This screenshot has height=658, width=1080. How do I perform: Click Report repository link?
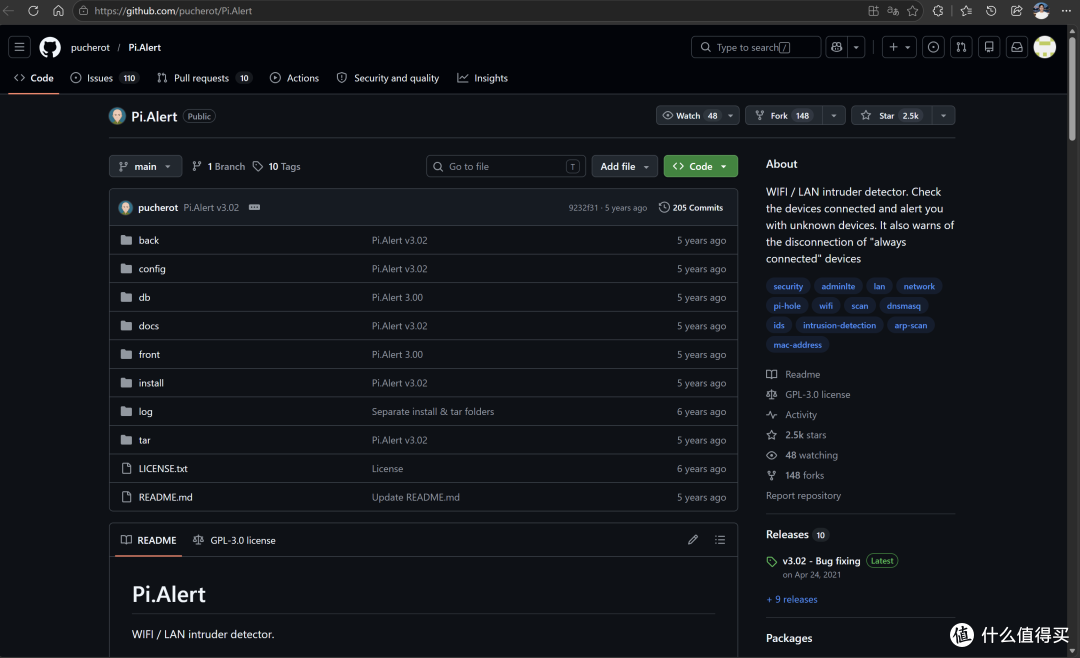[803, 495]
